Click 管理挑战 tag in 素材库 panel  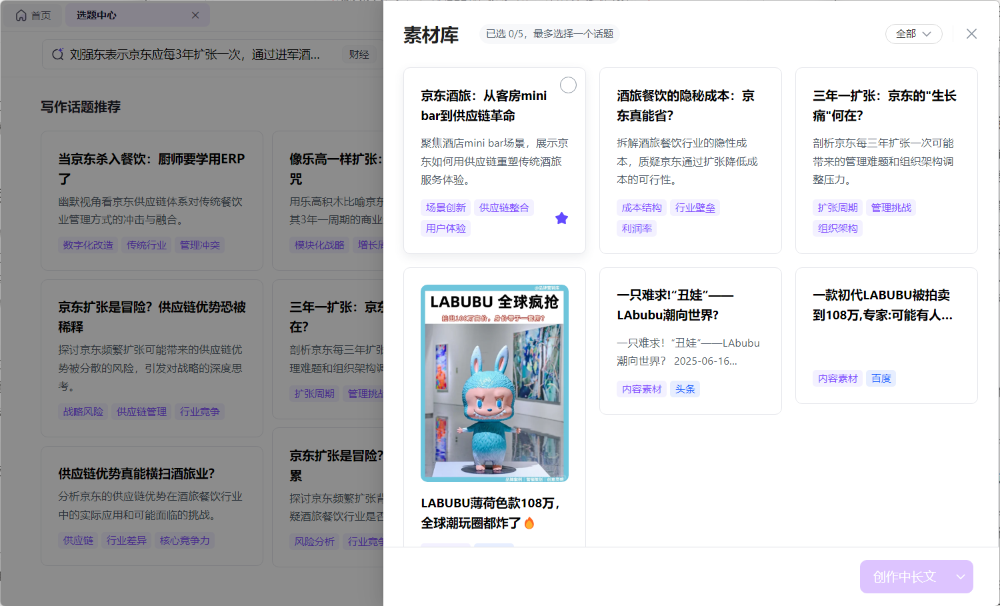click(x=890, y=207)
